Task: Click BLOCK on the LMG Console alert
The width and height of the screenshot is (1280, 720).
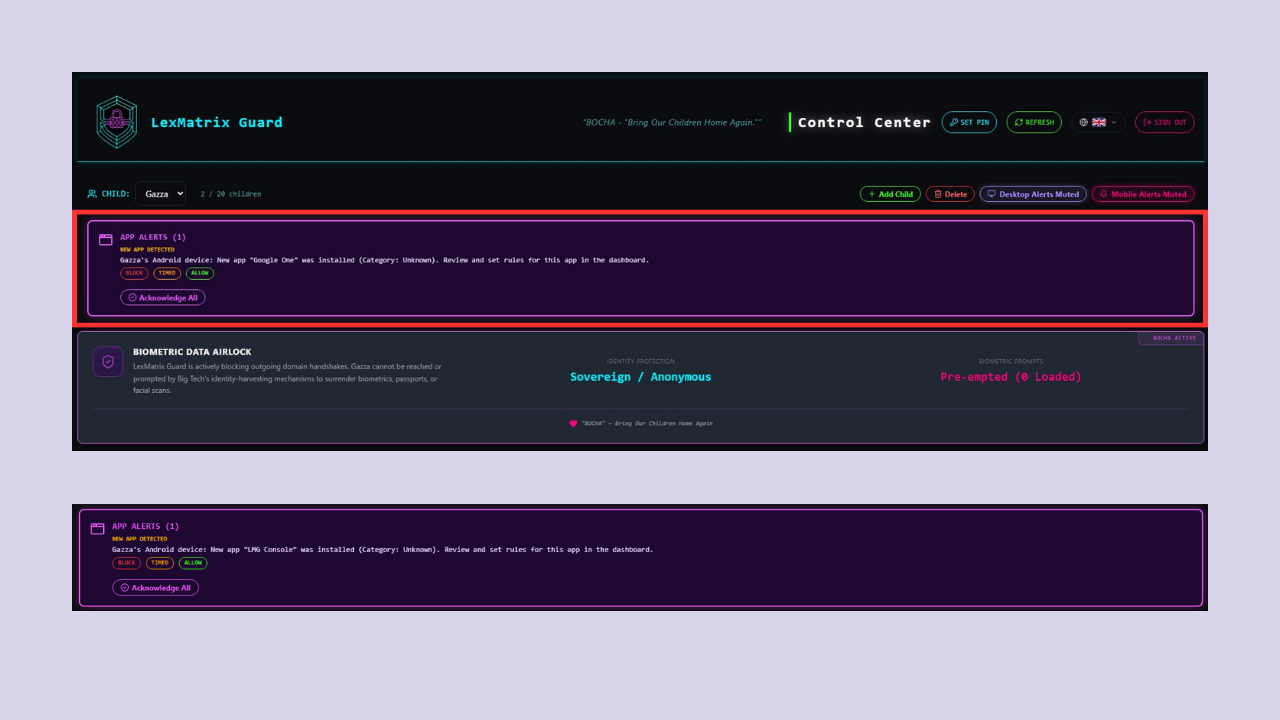Action: [126, 563]
